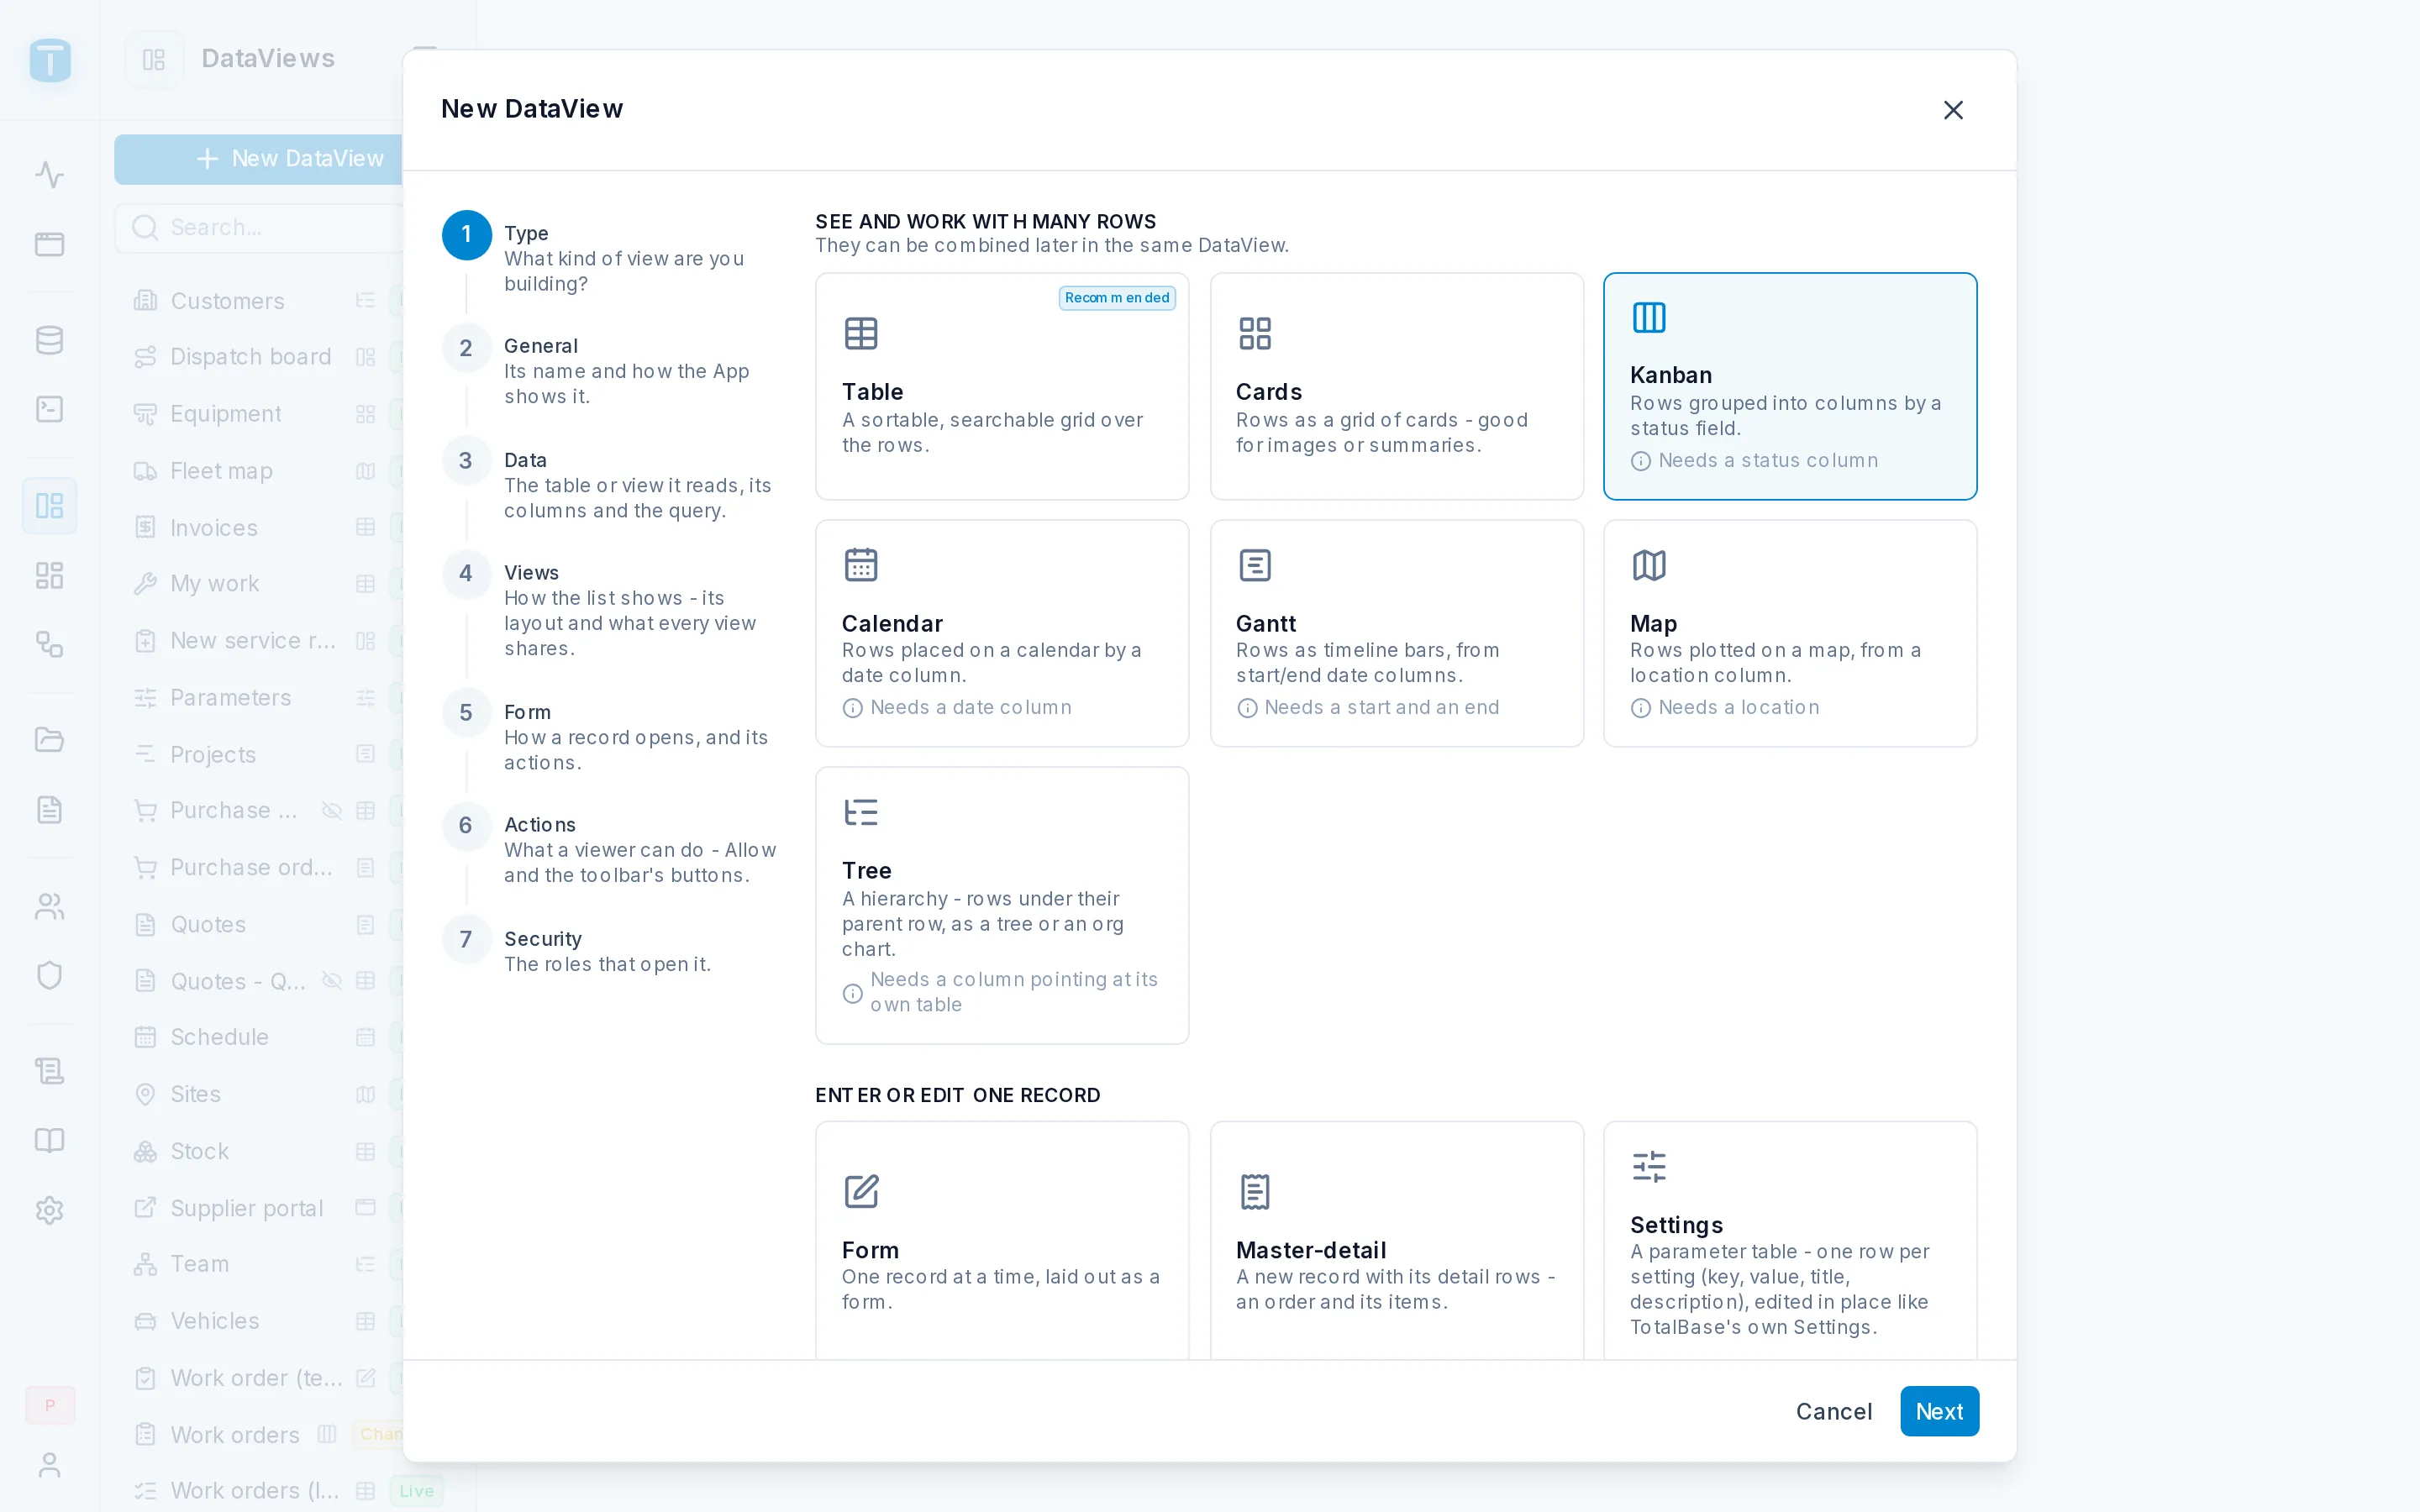Screen dimensions: 2420x1512
Task: Choose the Gantt view type card
Action: pyautogui.click(x=1396, y=633)
